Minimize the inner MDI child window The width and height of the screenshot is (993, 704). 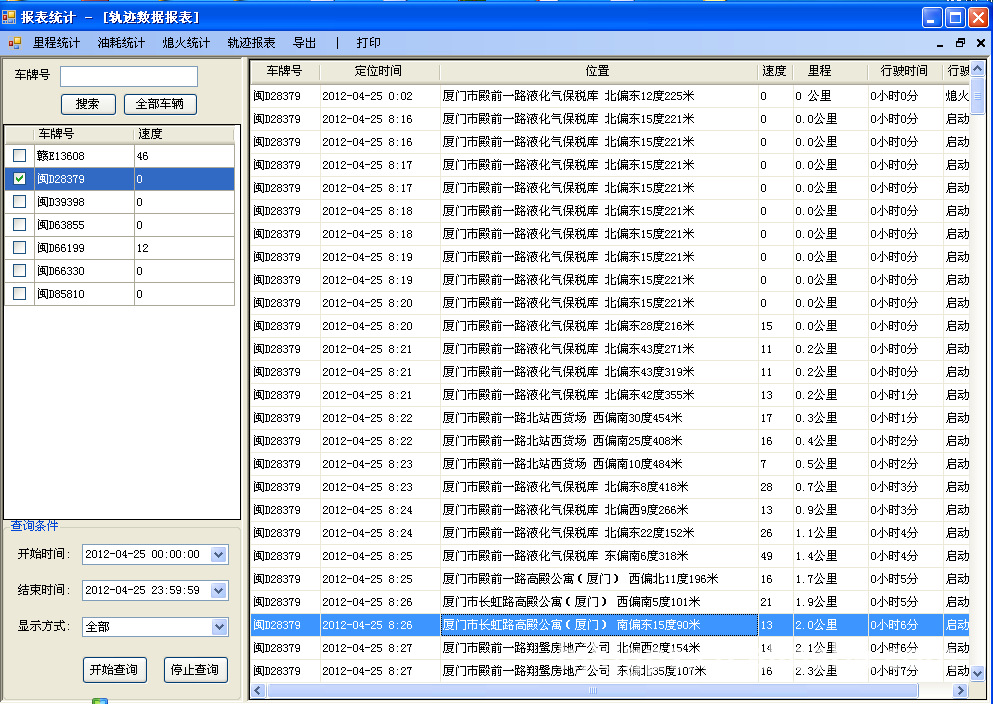coord(941,43)
